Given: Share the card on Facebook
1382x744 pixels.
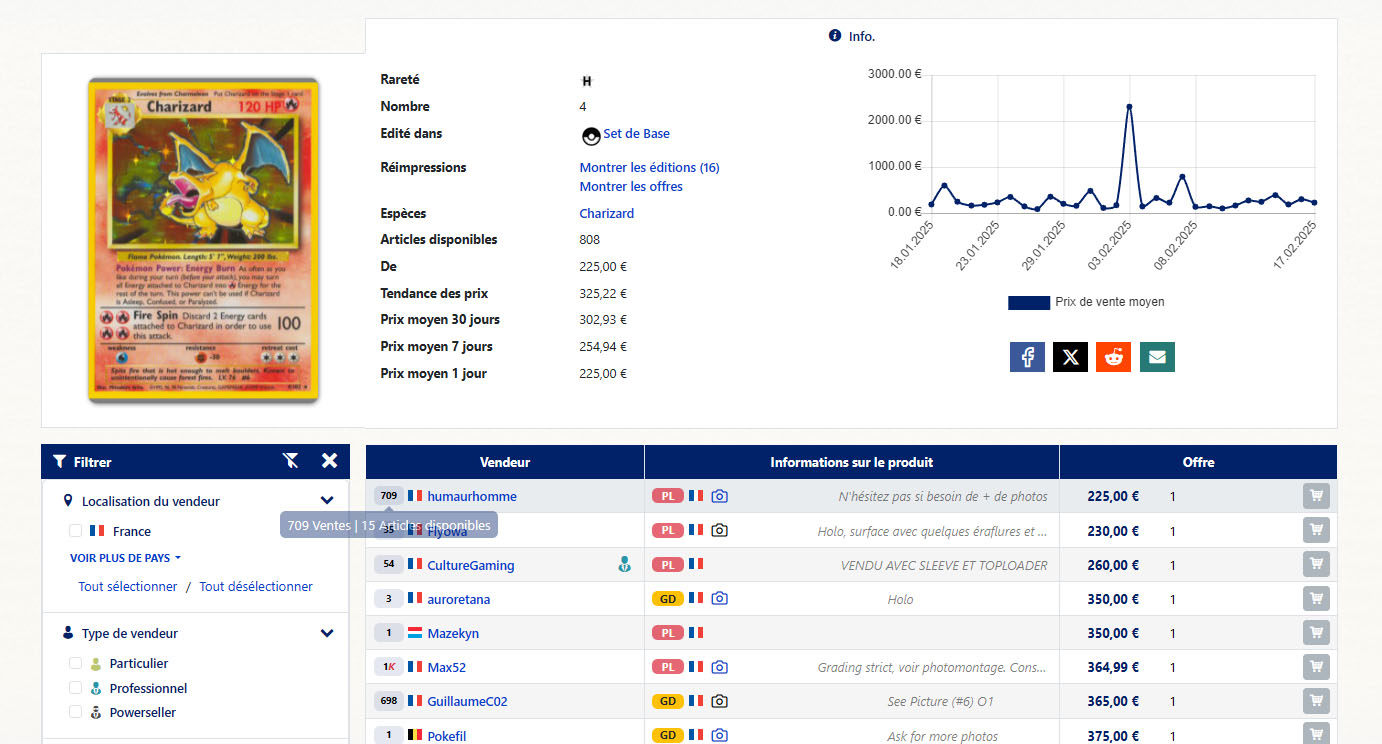Looking at the screenshot, I should [1027, 357].
